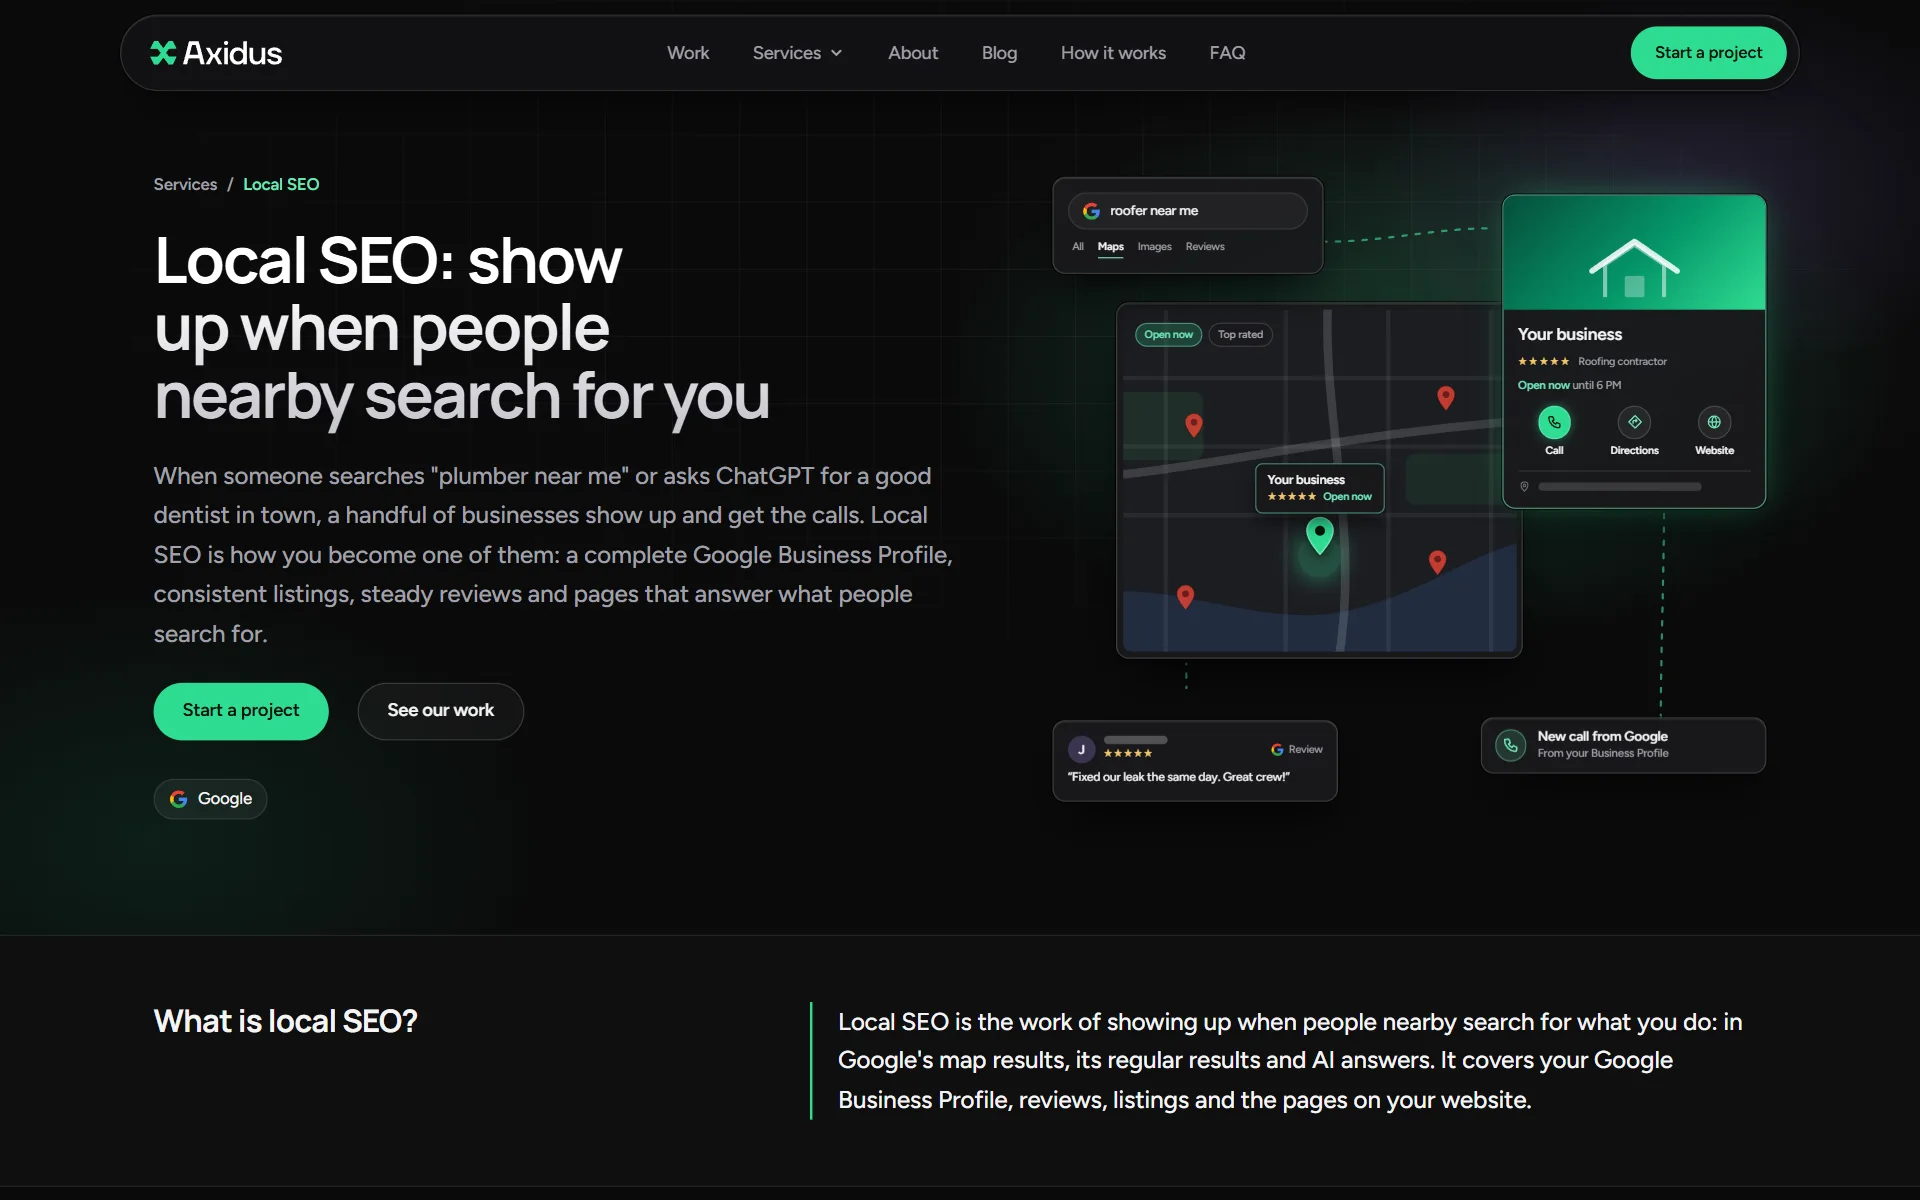Image resolution: width=1920 pixels, height=1200 pixels.
Task: Click red pin at lower right of map
Action: (x=1438, y=563)
